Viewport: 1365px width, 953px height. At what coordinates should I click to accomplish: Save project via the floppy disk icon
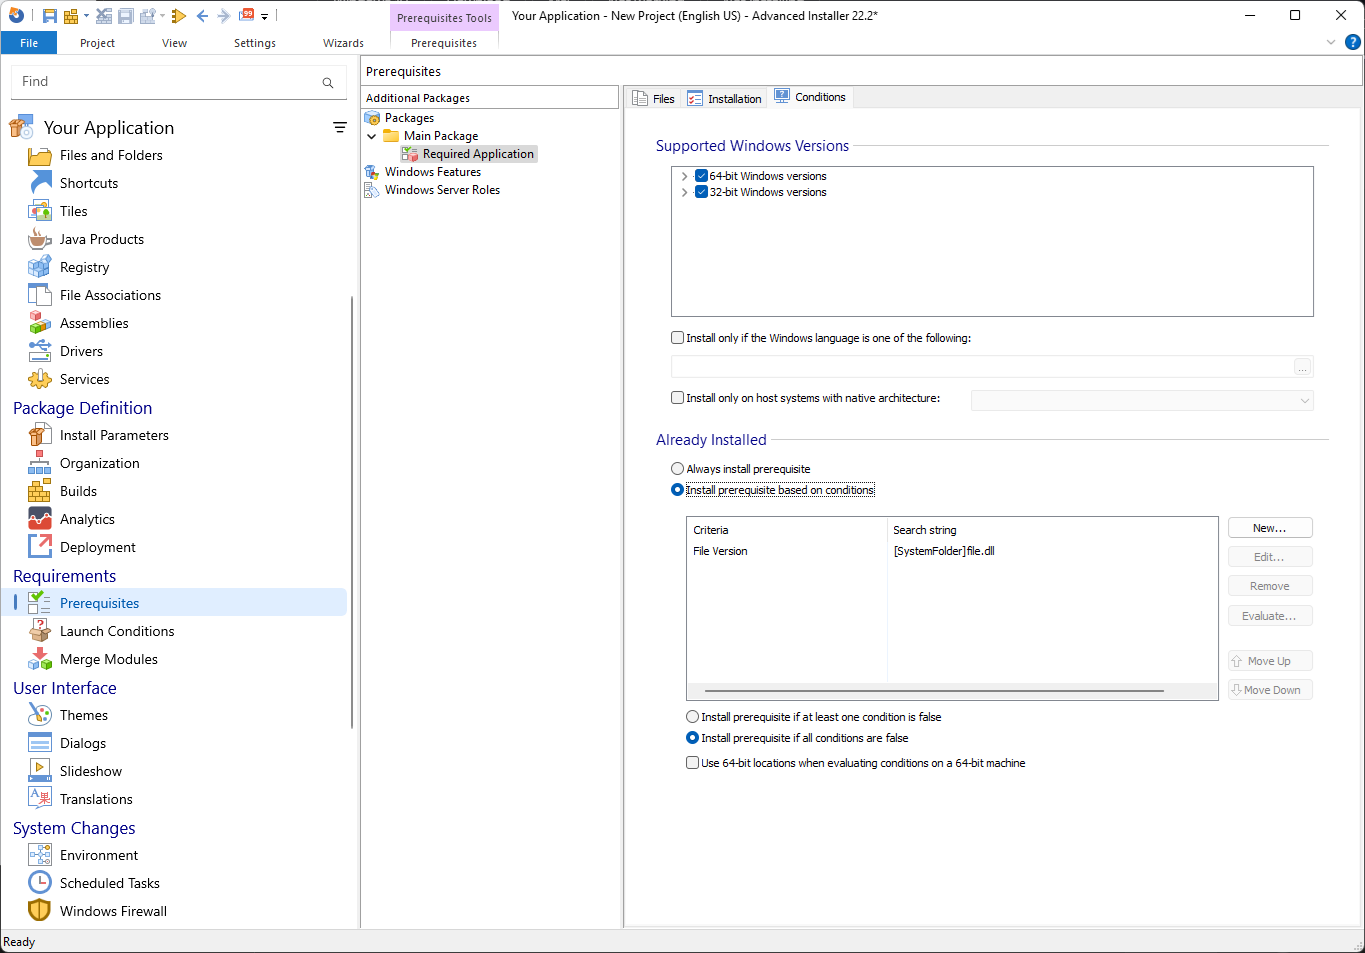49,16
